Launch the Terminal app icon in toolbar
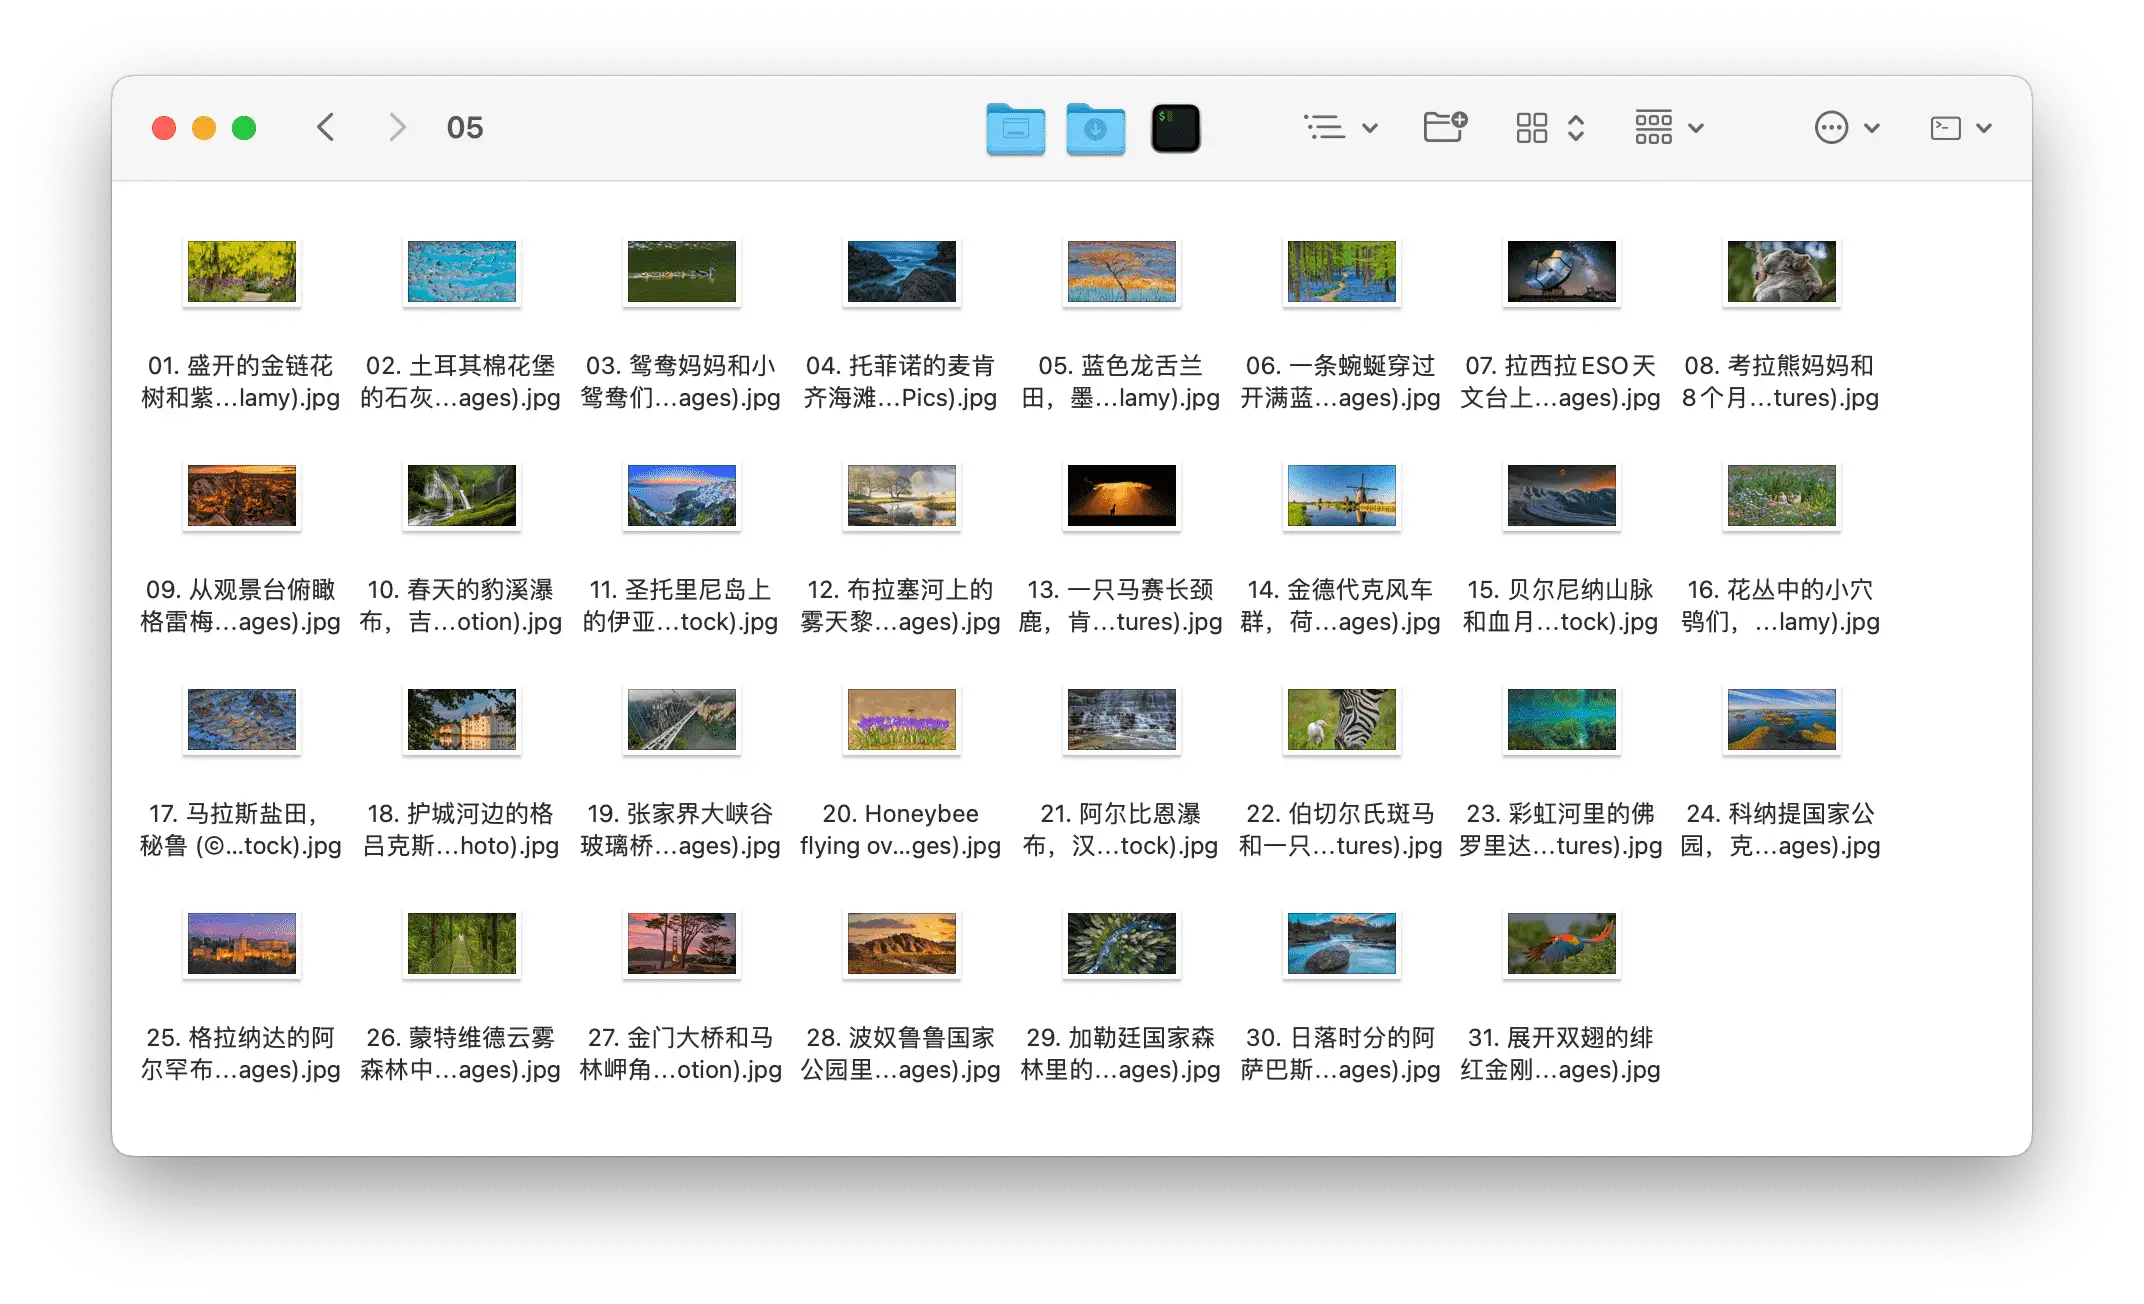 (x=1175, y=129)
